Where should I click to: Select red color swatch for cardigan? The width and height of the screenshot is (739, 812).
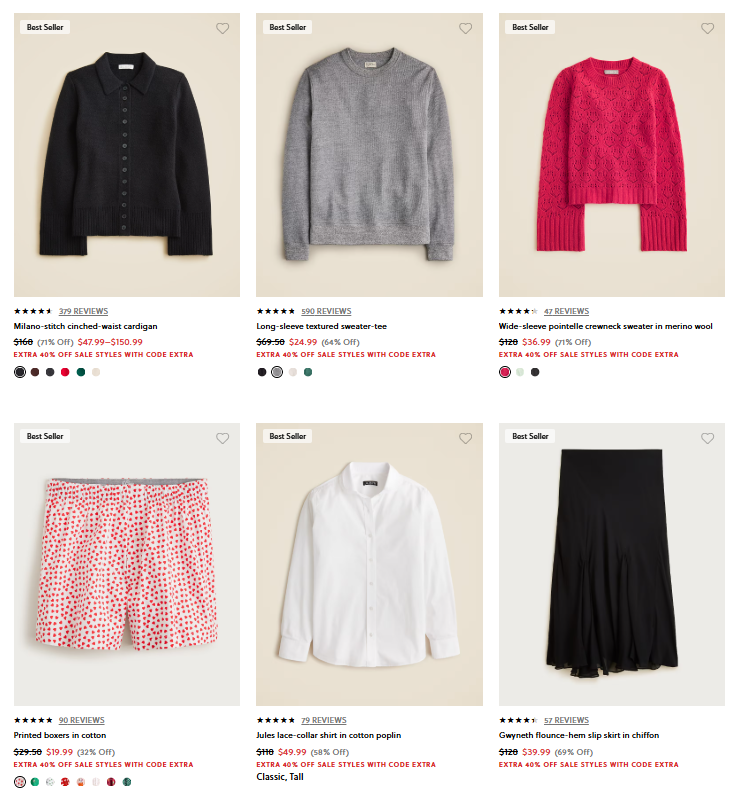65,372
